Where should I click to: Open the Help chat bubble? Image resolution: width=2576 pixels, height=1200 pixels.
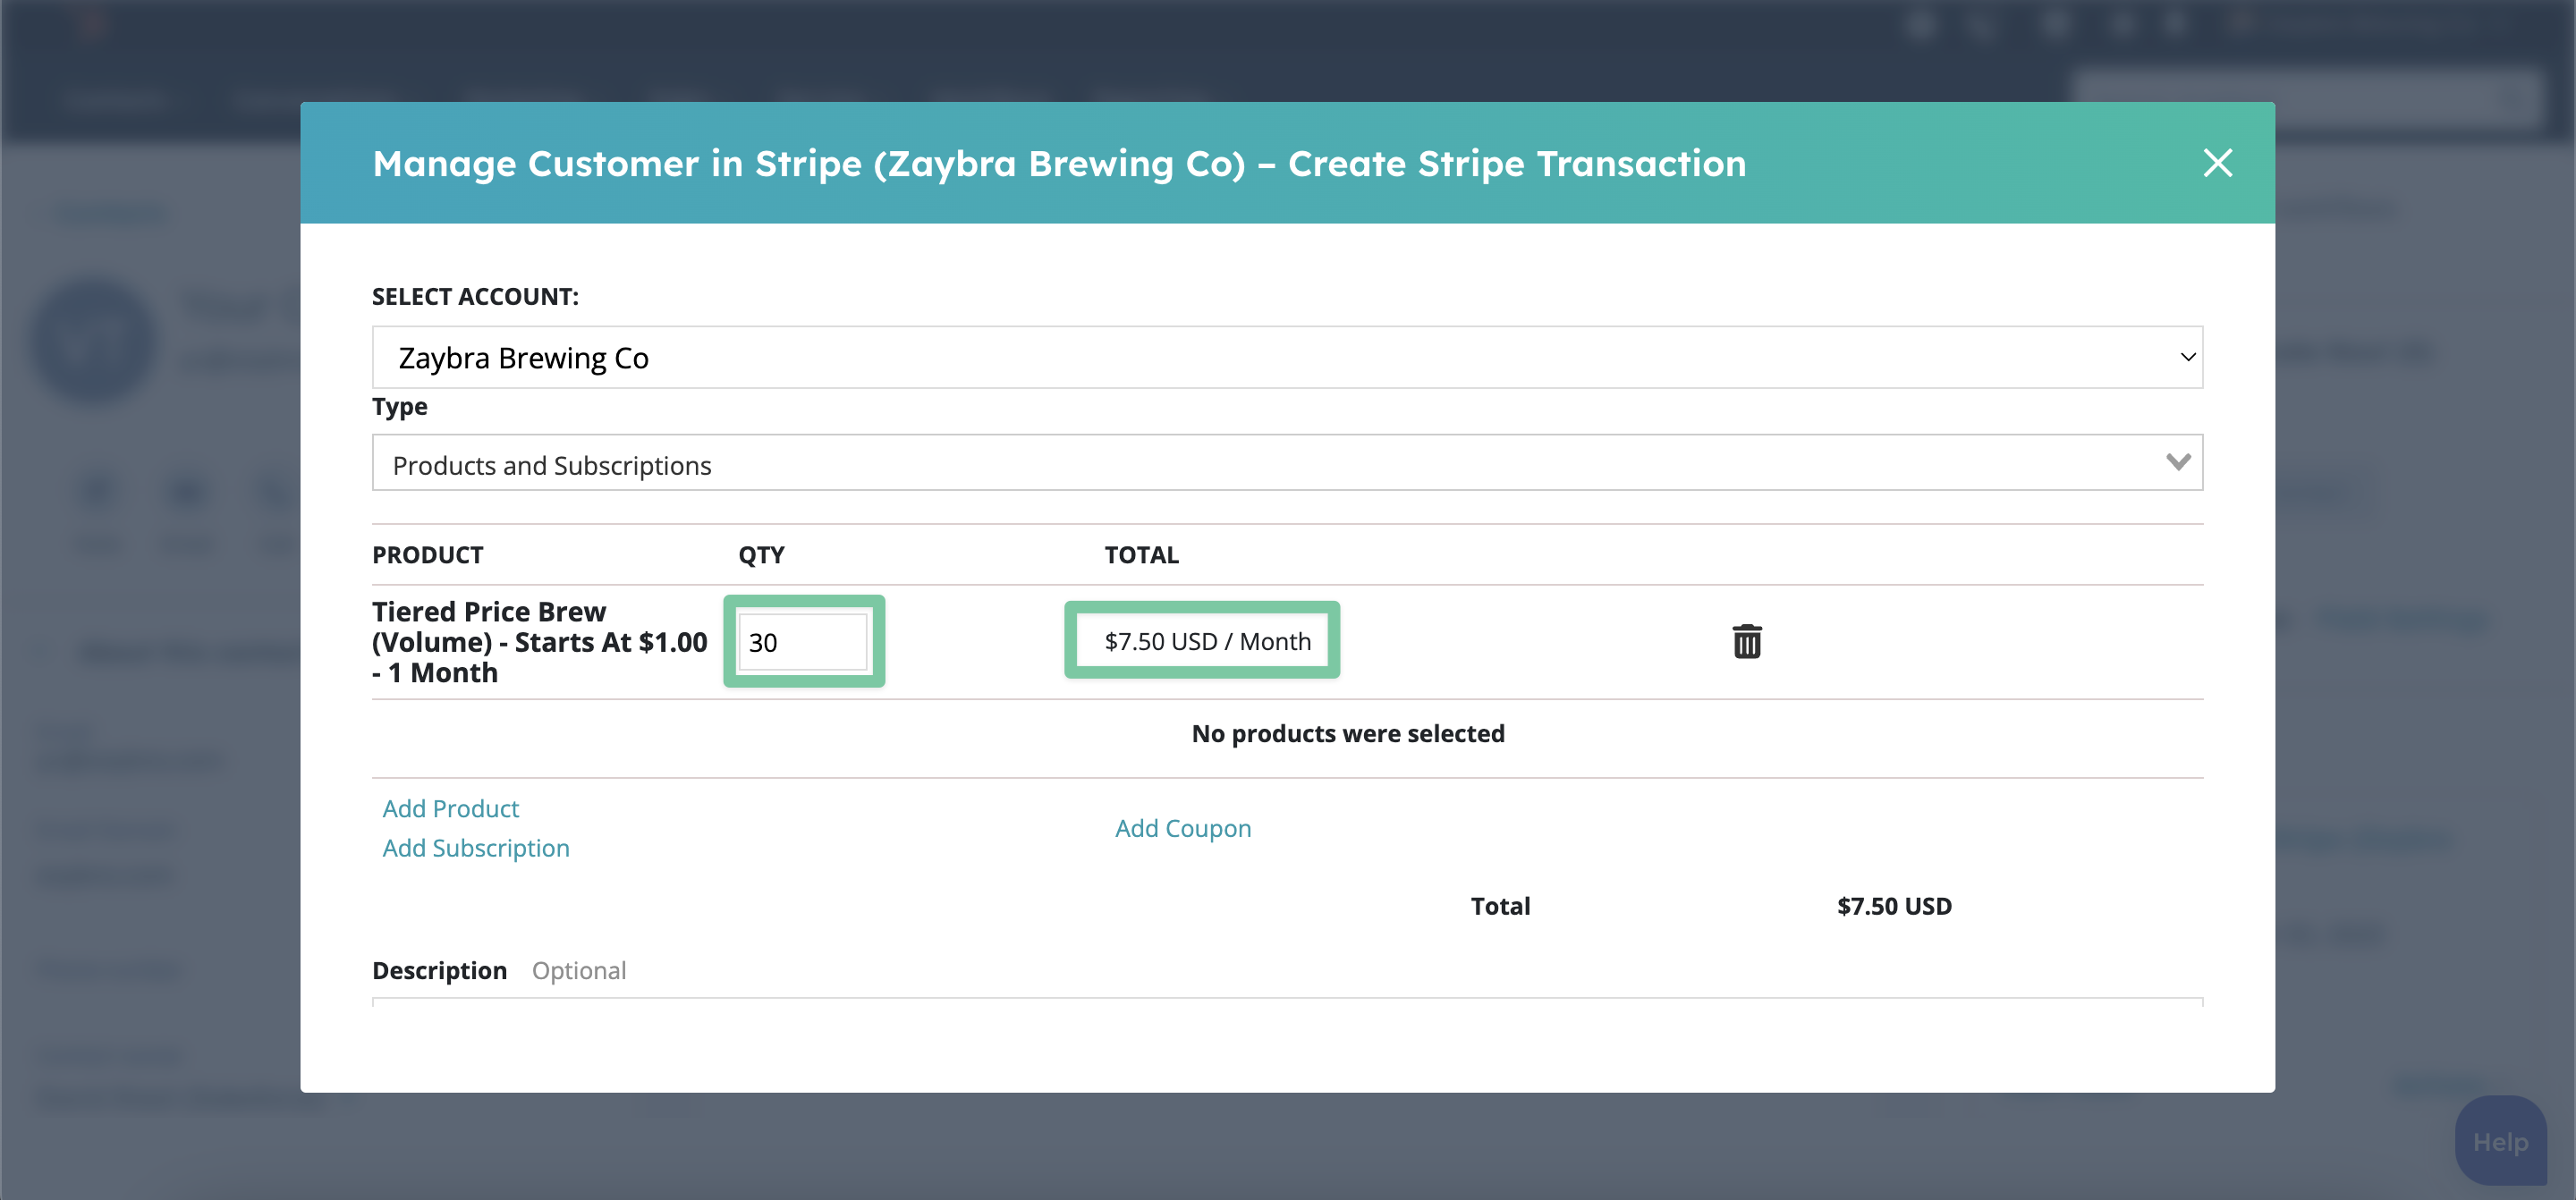click(x=2500, y=1141)
